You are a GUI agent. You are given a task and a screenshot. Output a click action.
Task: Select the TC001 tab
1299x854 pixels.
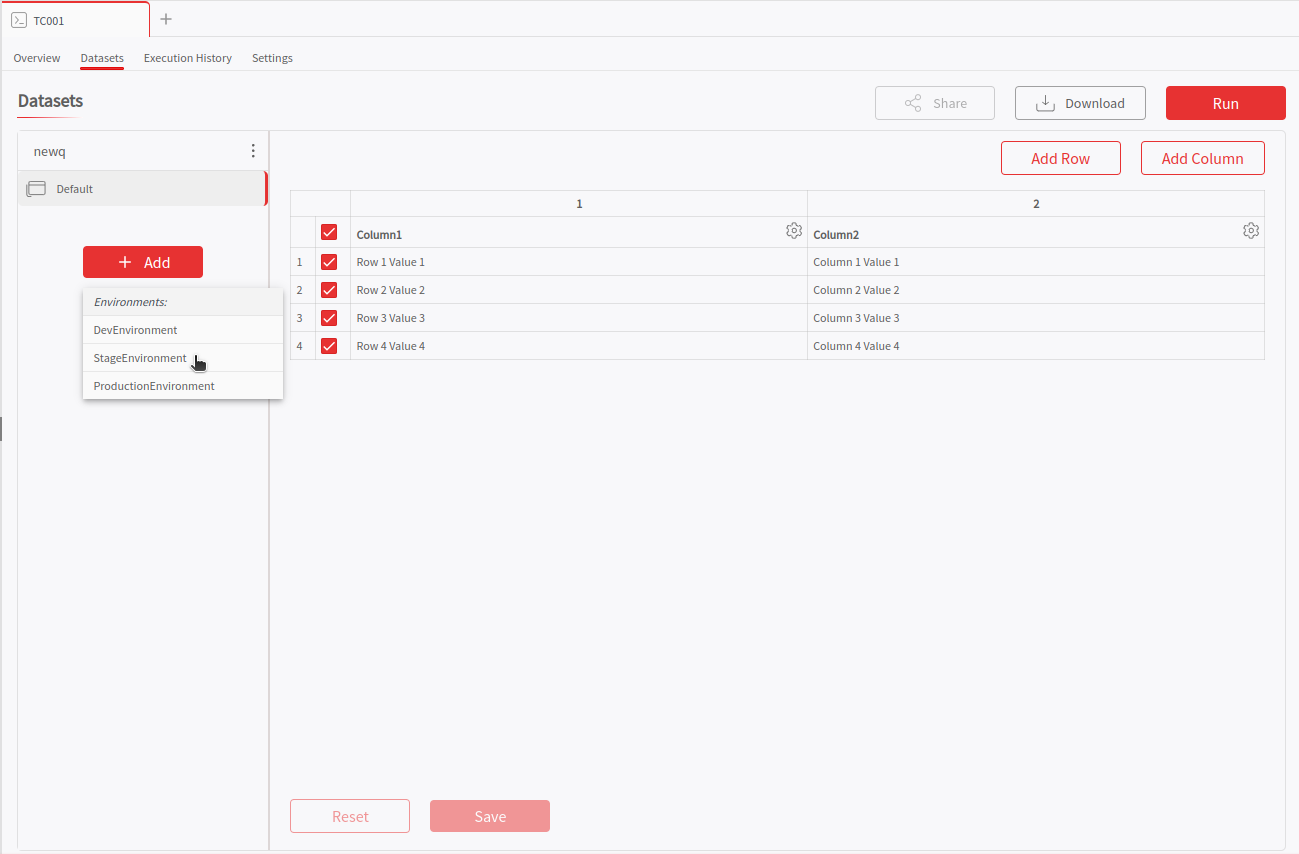tap(75, 19)
